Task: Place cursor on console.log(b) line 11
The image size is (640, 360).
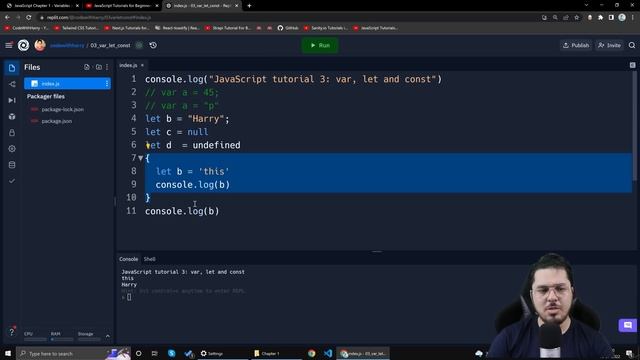Action: [182, 211]
